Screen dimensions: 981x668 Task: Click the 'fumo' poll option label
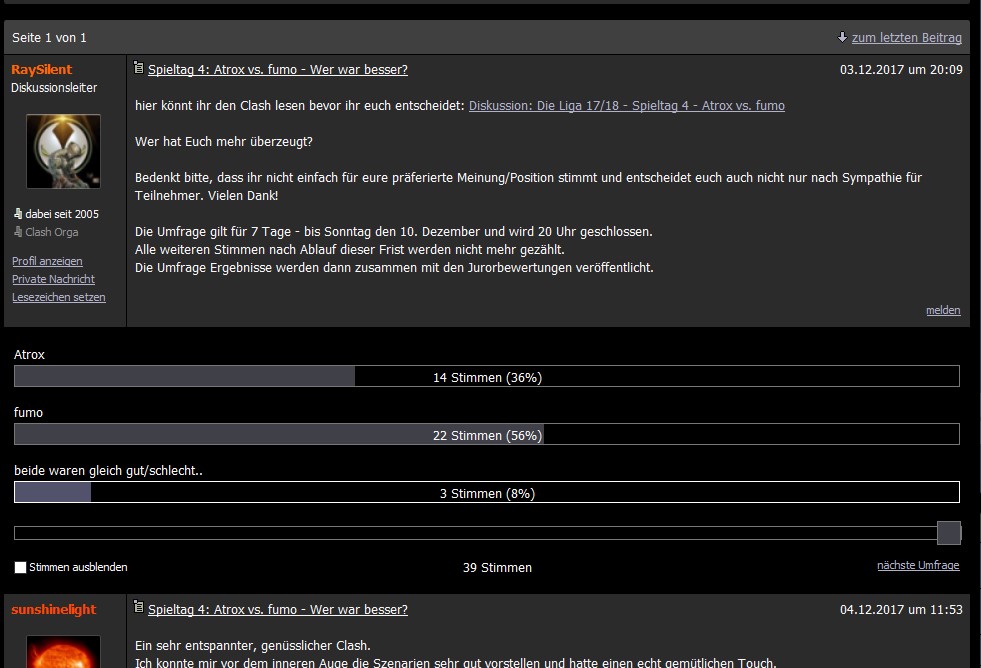coord(28,413)
